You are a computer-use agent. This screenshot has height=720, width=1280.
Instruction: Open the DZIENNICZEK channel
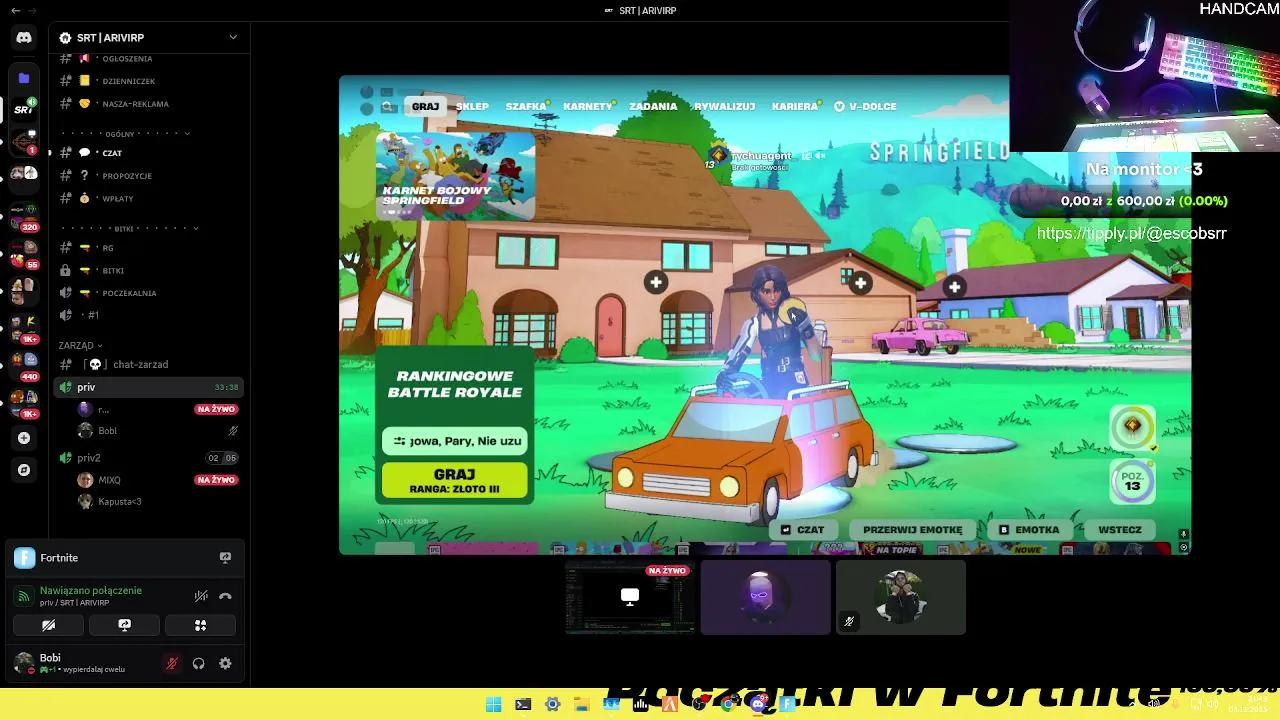(x=150, y=81)
